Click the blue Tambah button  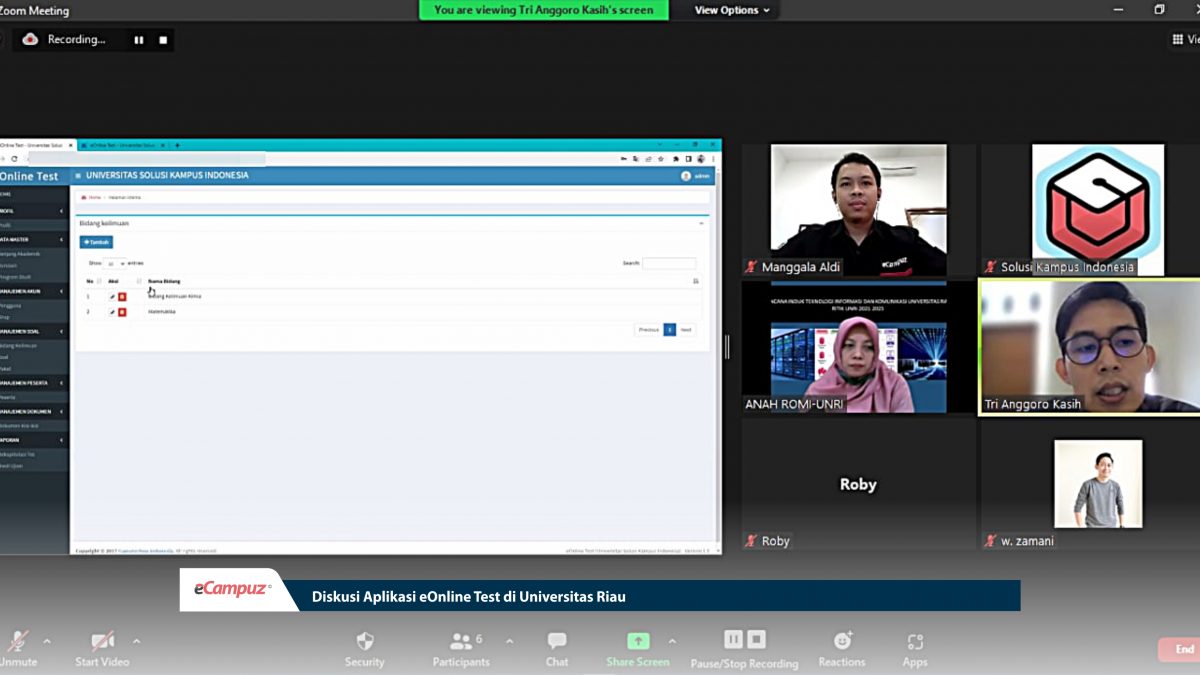[96, 242]
